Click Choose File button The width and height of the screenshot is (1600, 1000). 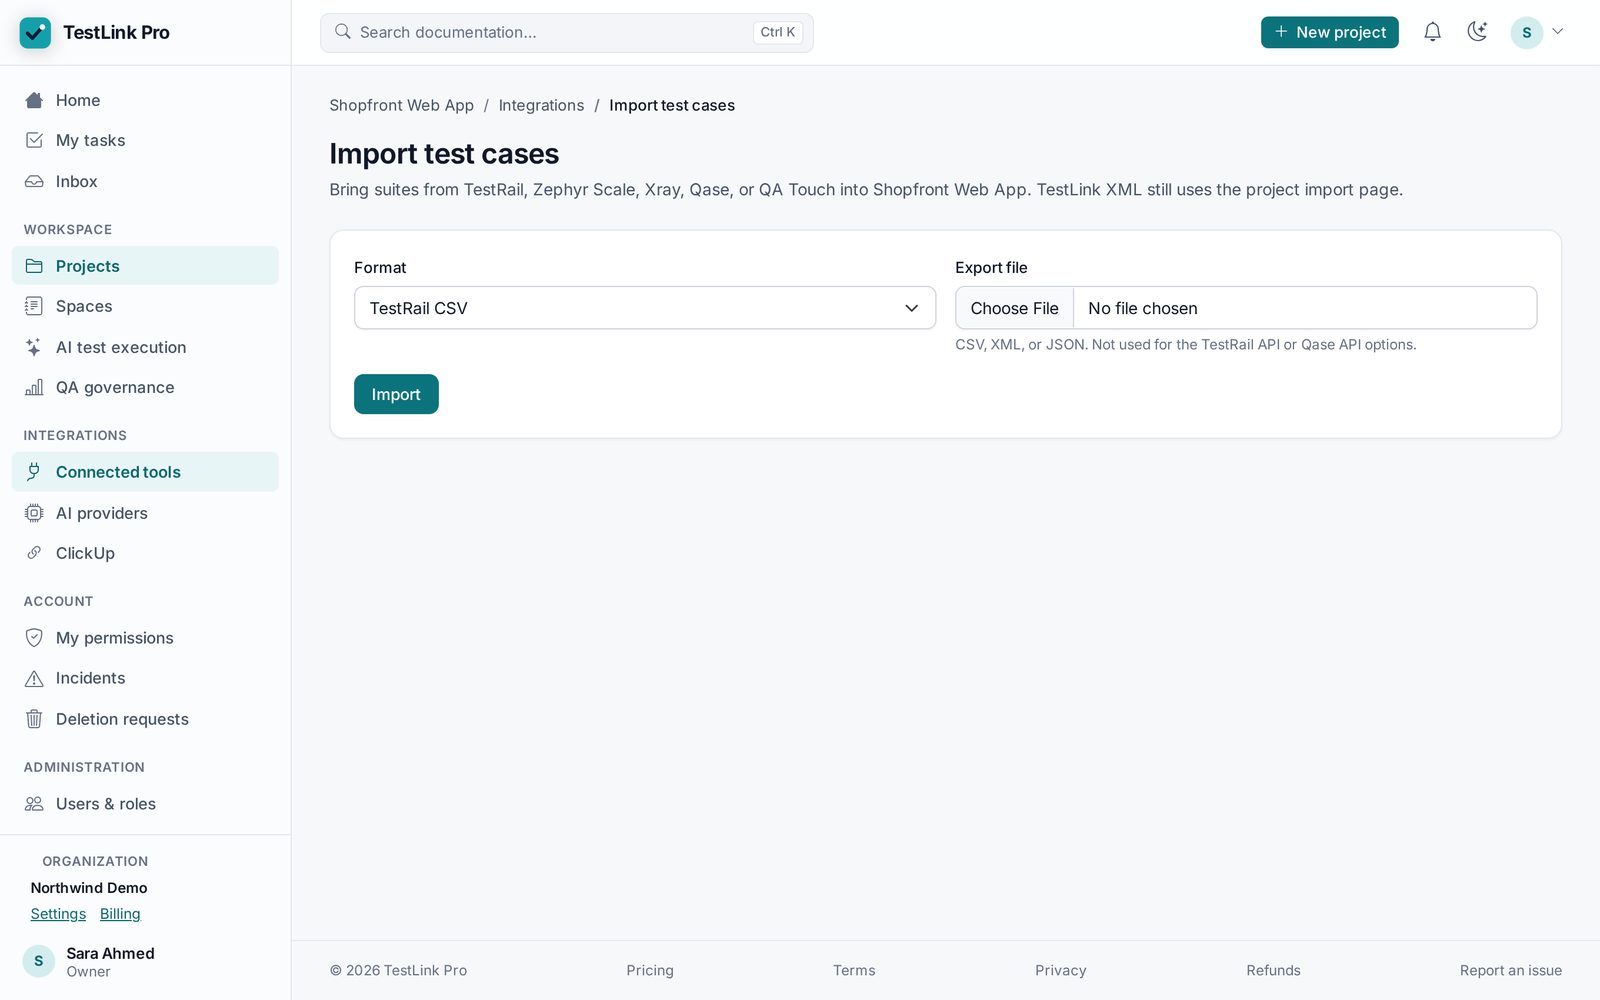point(1014,308)
